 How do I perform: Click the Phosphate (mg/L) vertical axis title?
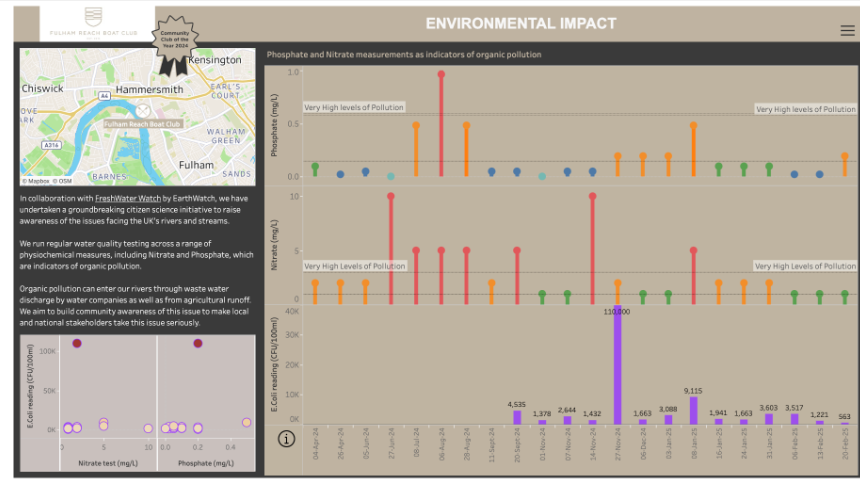click(x=274, y=125)
